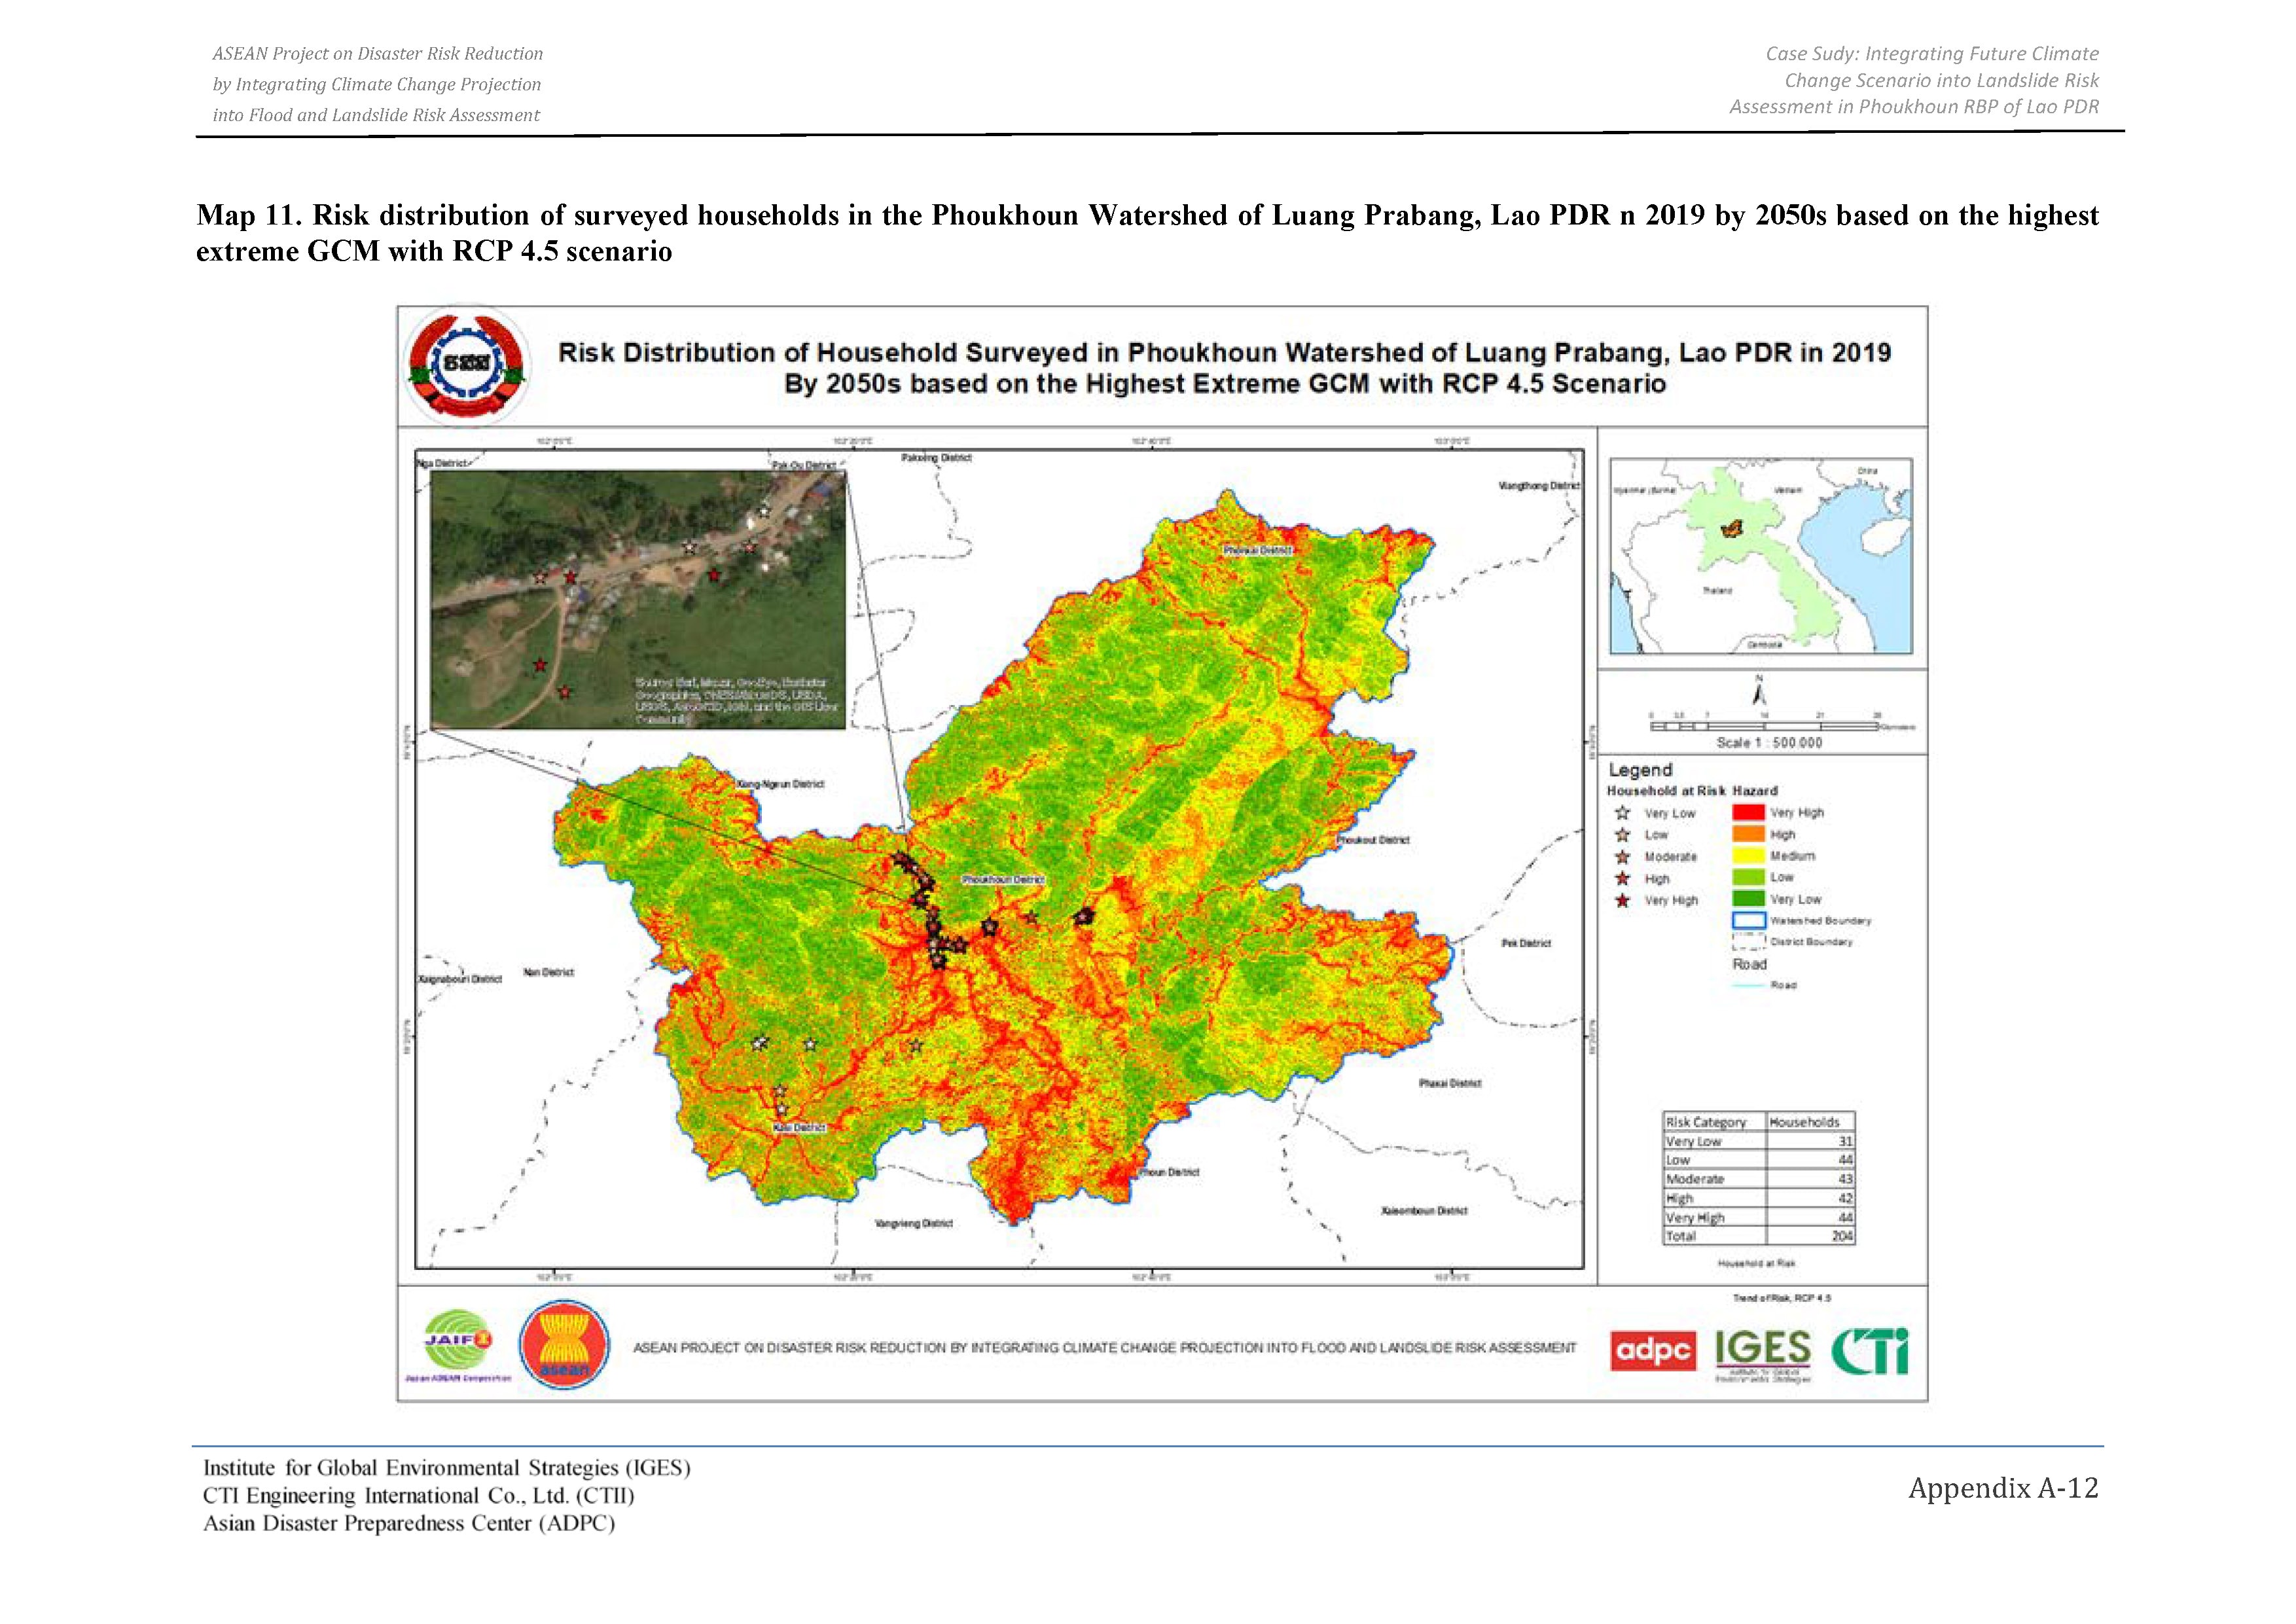Image resolution: width=2296 pixels, height=1624 pixels.
Task: Click the CTI green logo
Action: (x=1870, y=1351)
